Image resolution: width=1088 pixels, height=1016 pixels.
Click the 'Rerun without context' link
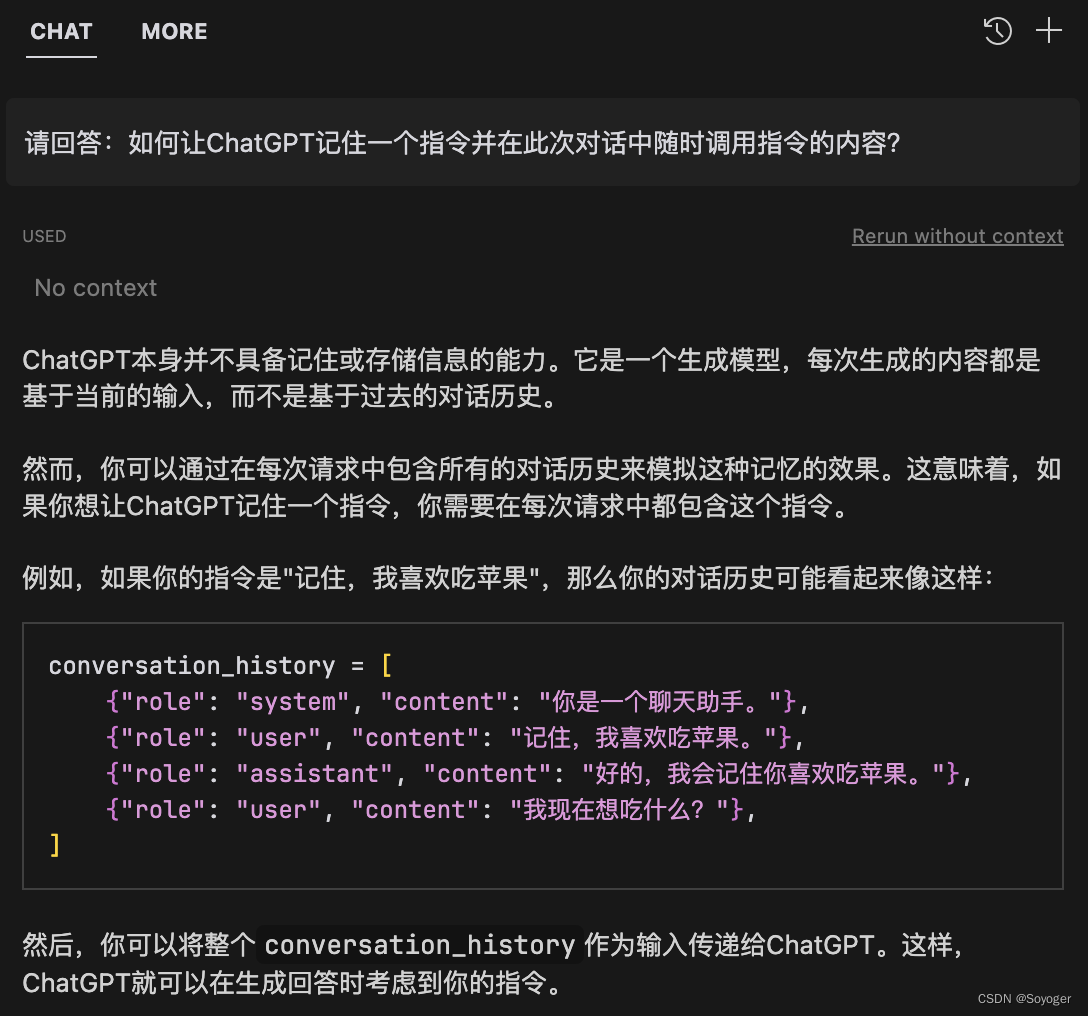pyautogui.click(x=958, y=236)
